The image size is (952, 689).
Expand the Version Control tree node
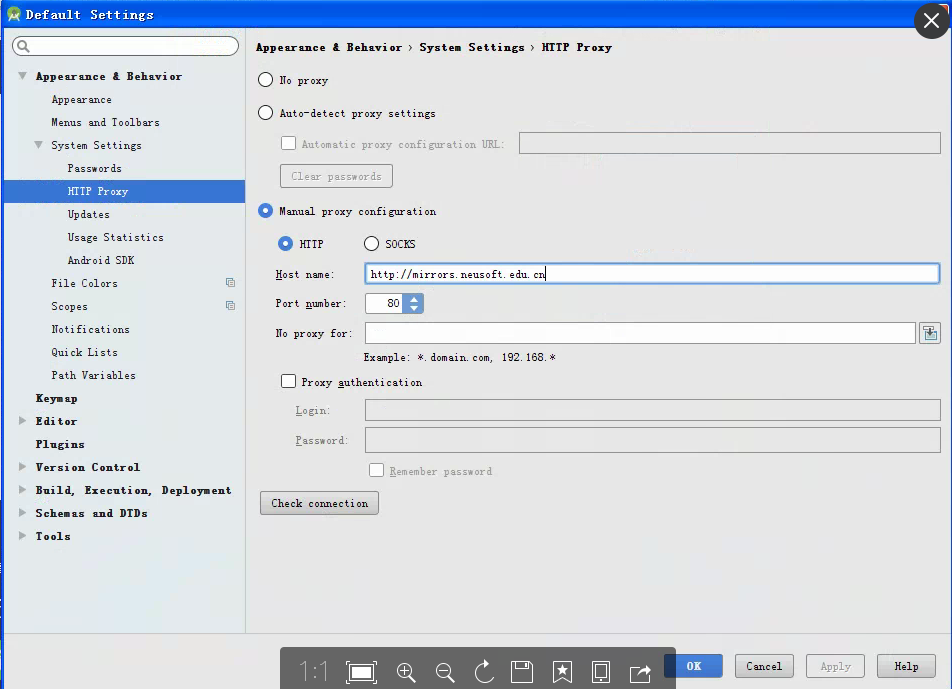(22, 467)
